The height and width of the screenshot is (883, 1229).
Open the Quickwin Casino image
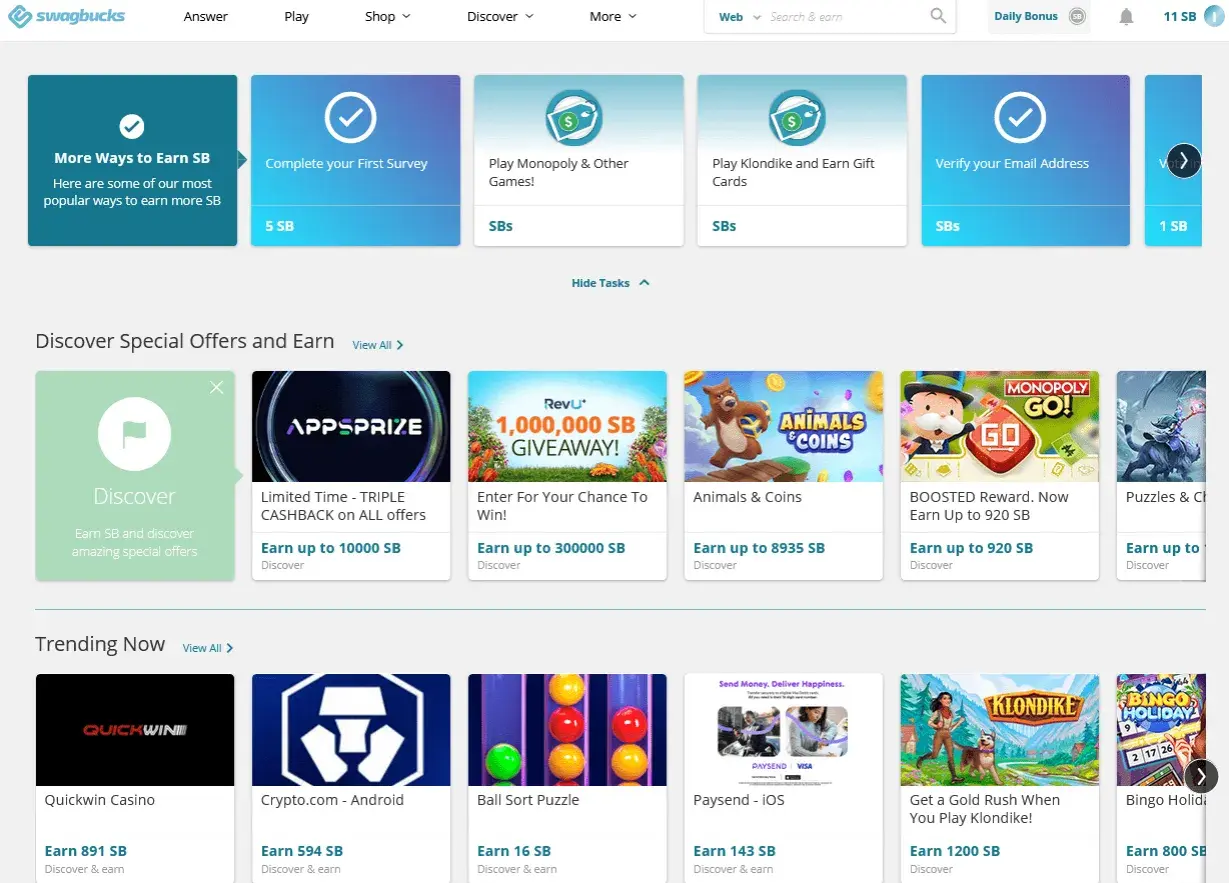coord(135,730)
